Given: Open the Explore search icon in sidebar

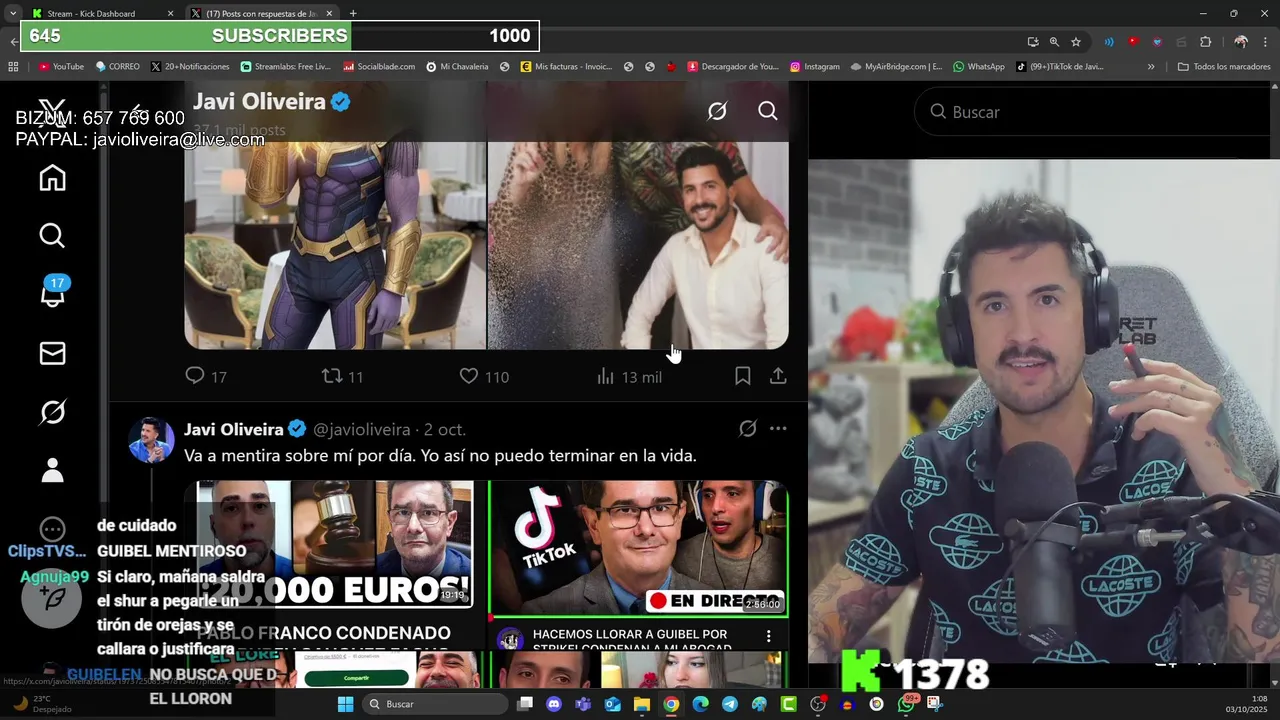Looking at the screenshot, I should (x=52, y=236).
